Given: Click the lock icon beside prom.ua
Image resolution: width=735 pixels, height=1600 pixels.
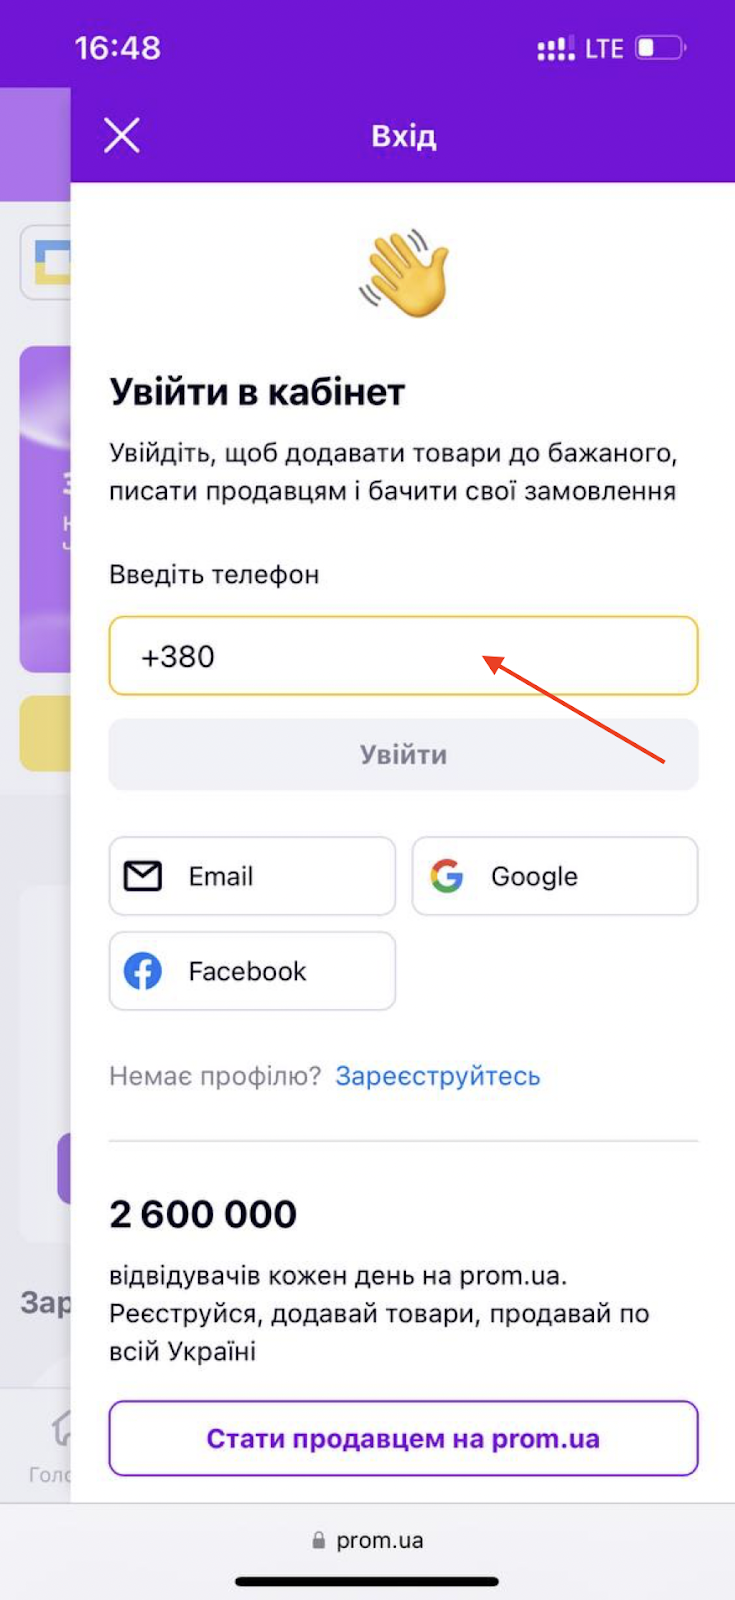Looking at the screenshot, I should pyautogui.click(x=319, y=1541).
